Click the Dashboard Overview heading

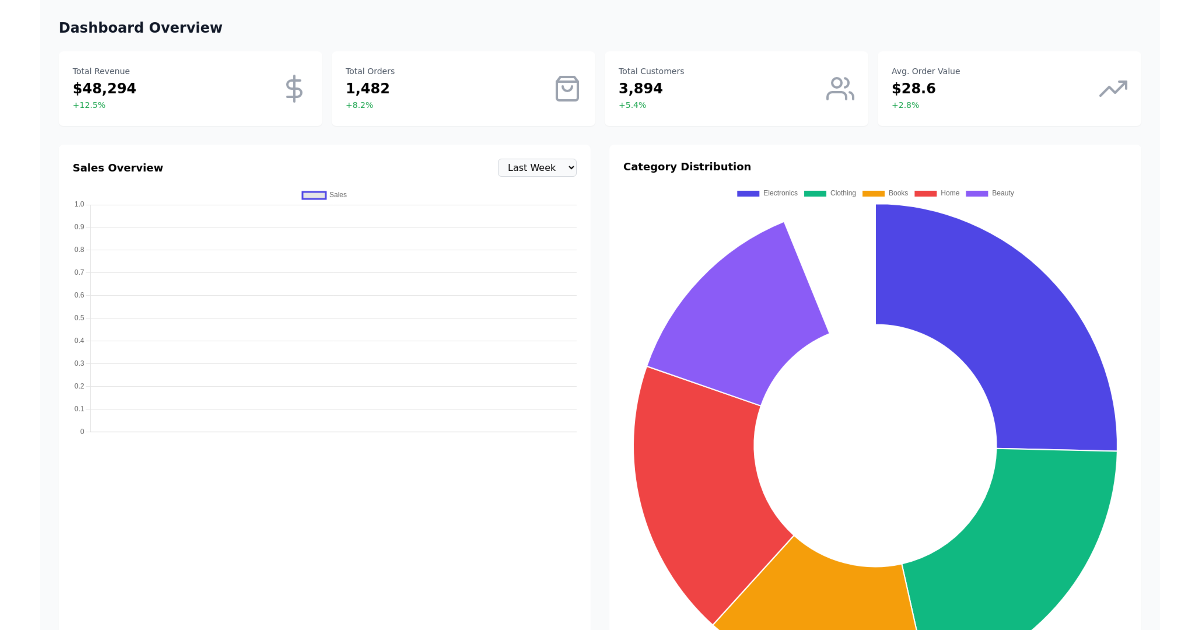tap(140, 27)
